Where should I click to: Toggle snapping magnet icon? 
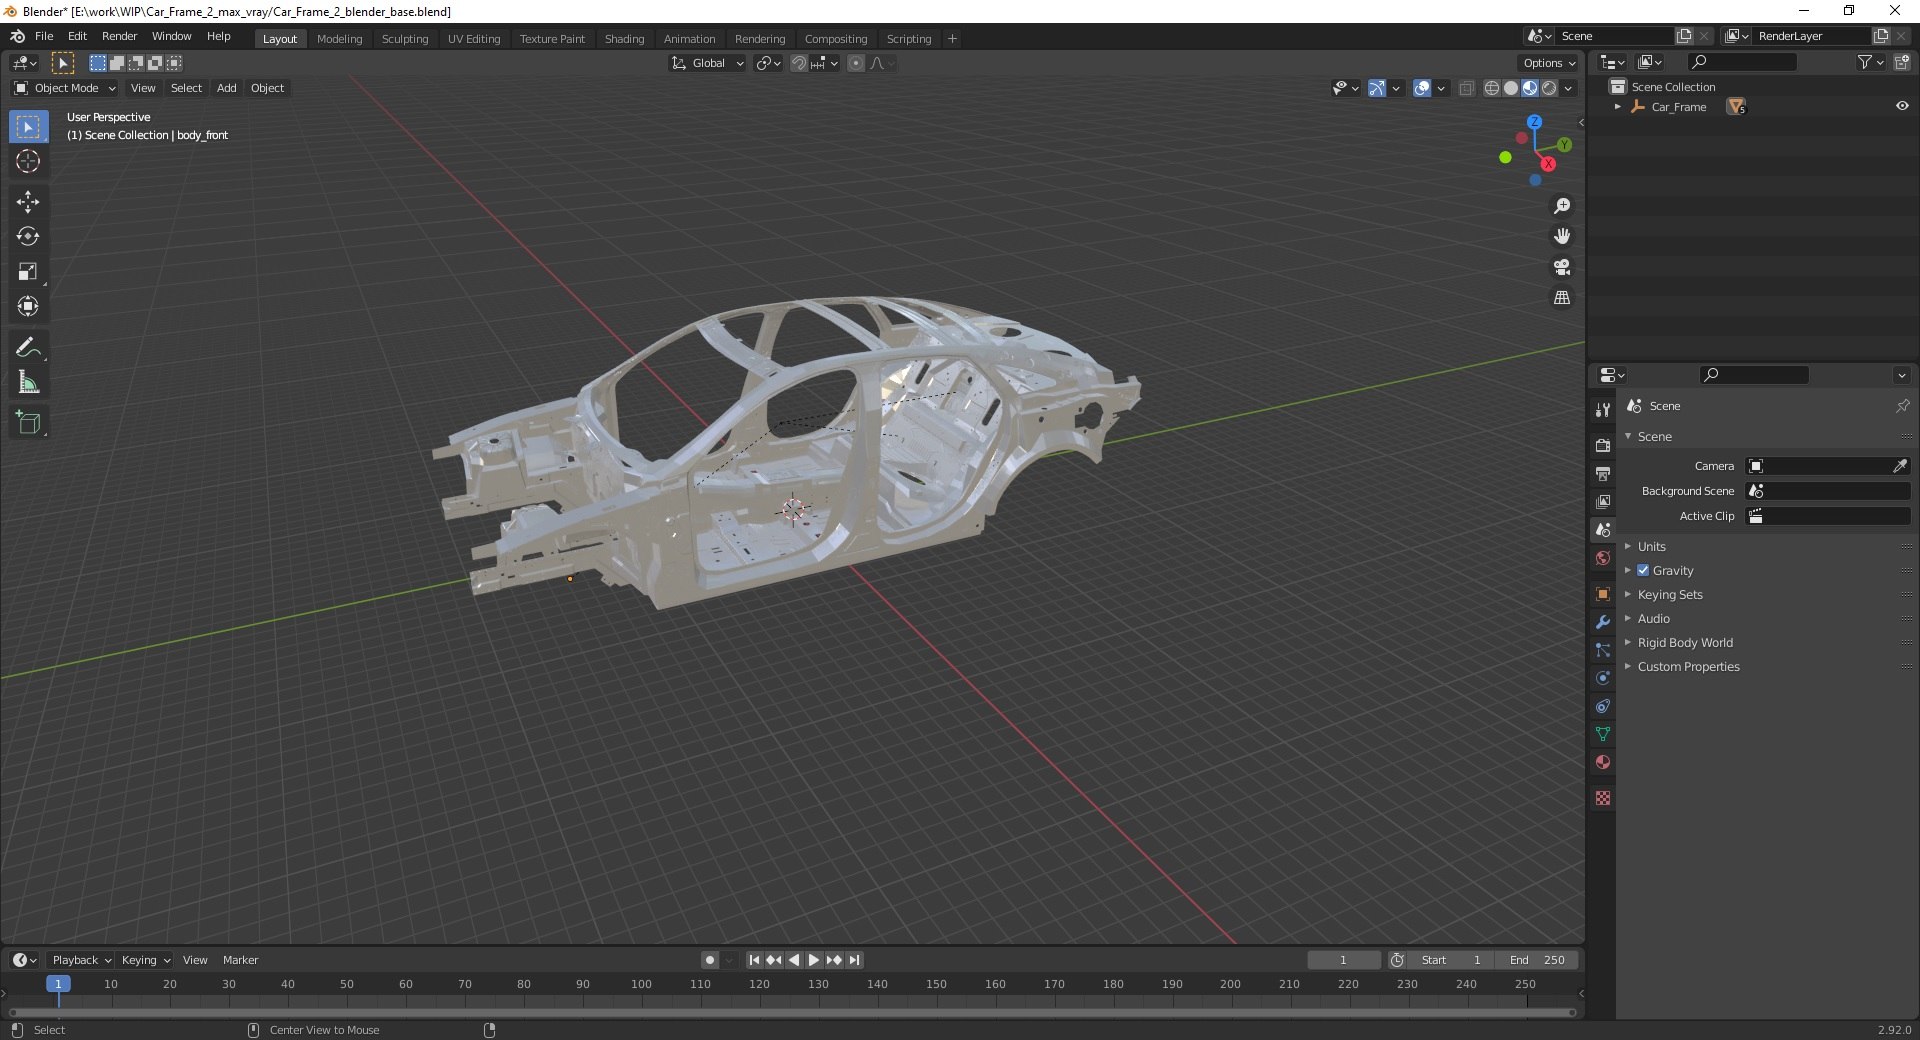coord(799,63)
